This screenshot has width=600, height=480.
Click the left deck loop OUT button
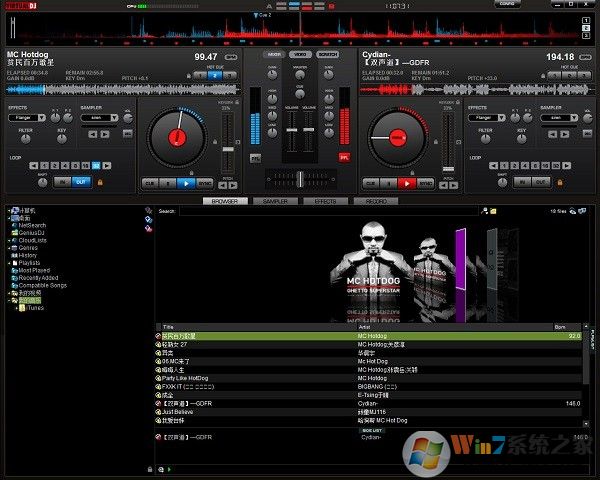[80, 182]
